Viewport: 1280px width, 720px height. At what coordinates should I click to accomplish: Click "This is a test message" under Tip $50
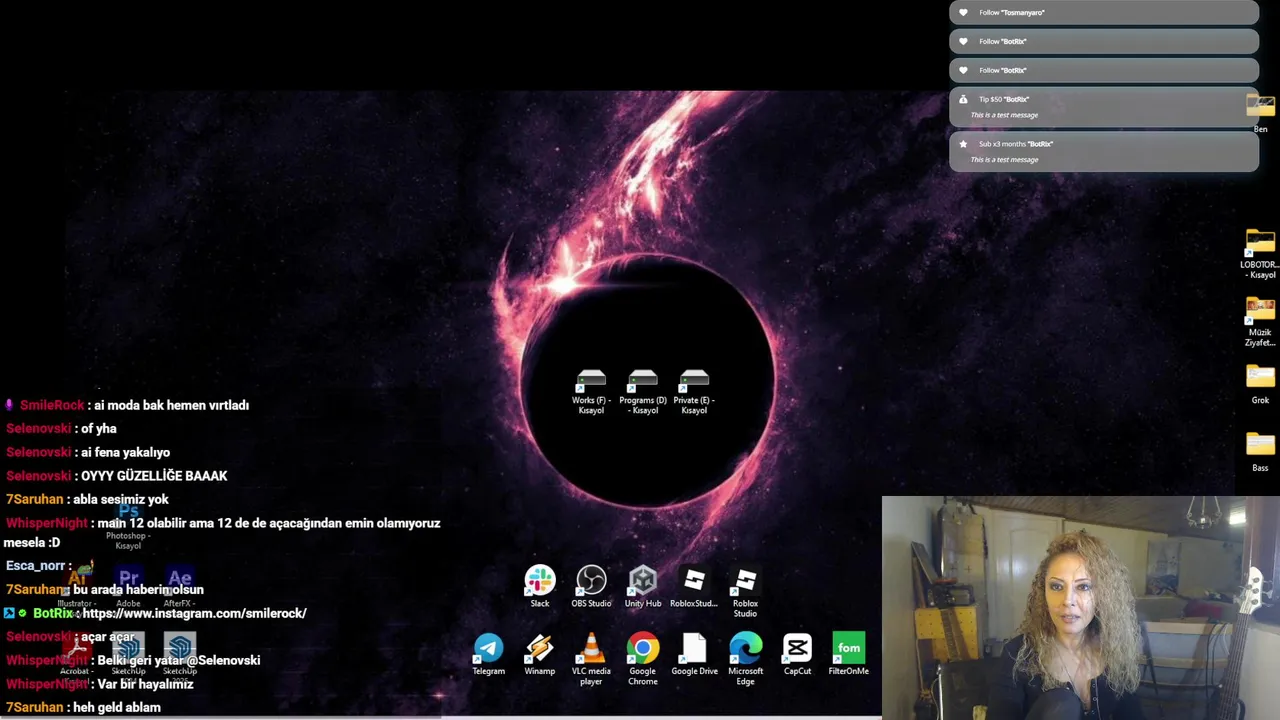pos(1004,115)
